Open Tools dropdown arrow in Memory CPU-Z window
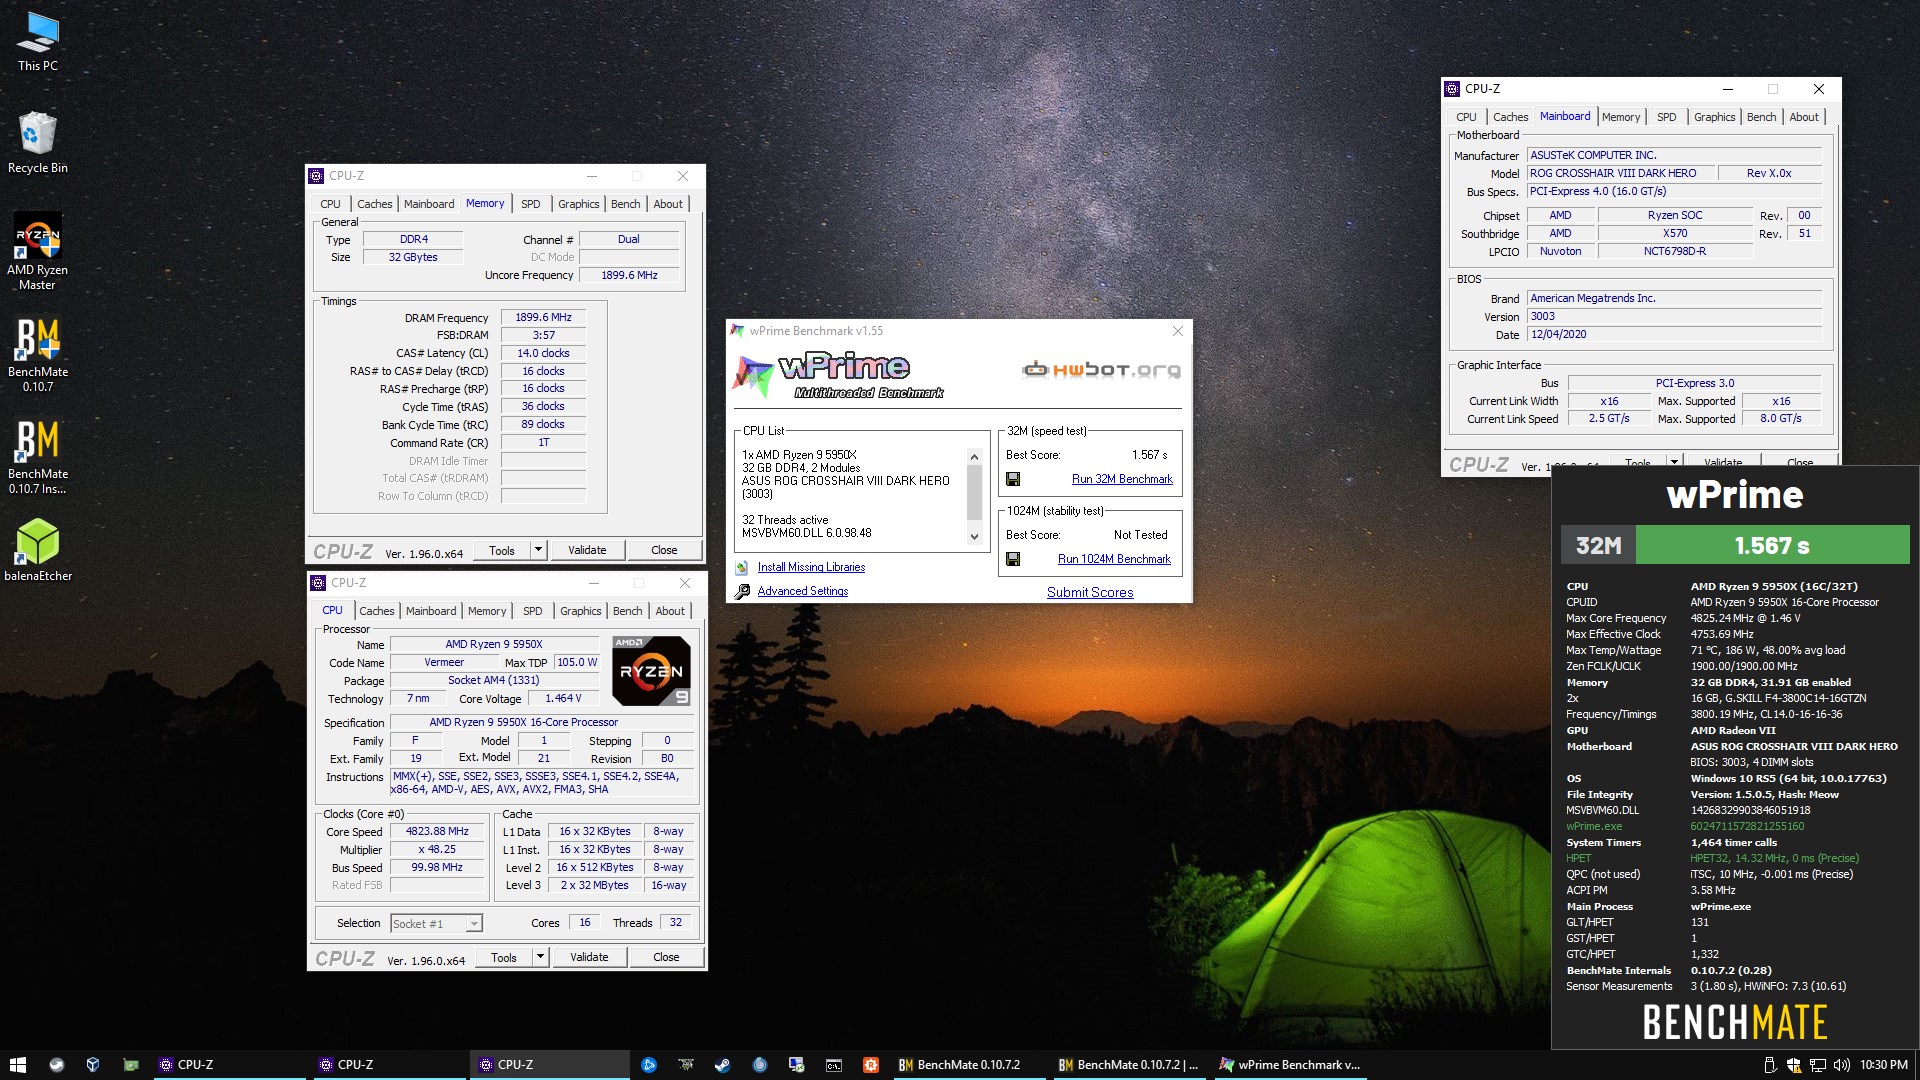The height and width of the screenshot is (1080, 1920). (x=538, y=550)
